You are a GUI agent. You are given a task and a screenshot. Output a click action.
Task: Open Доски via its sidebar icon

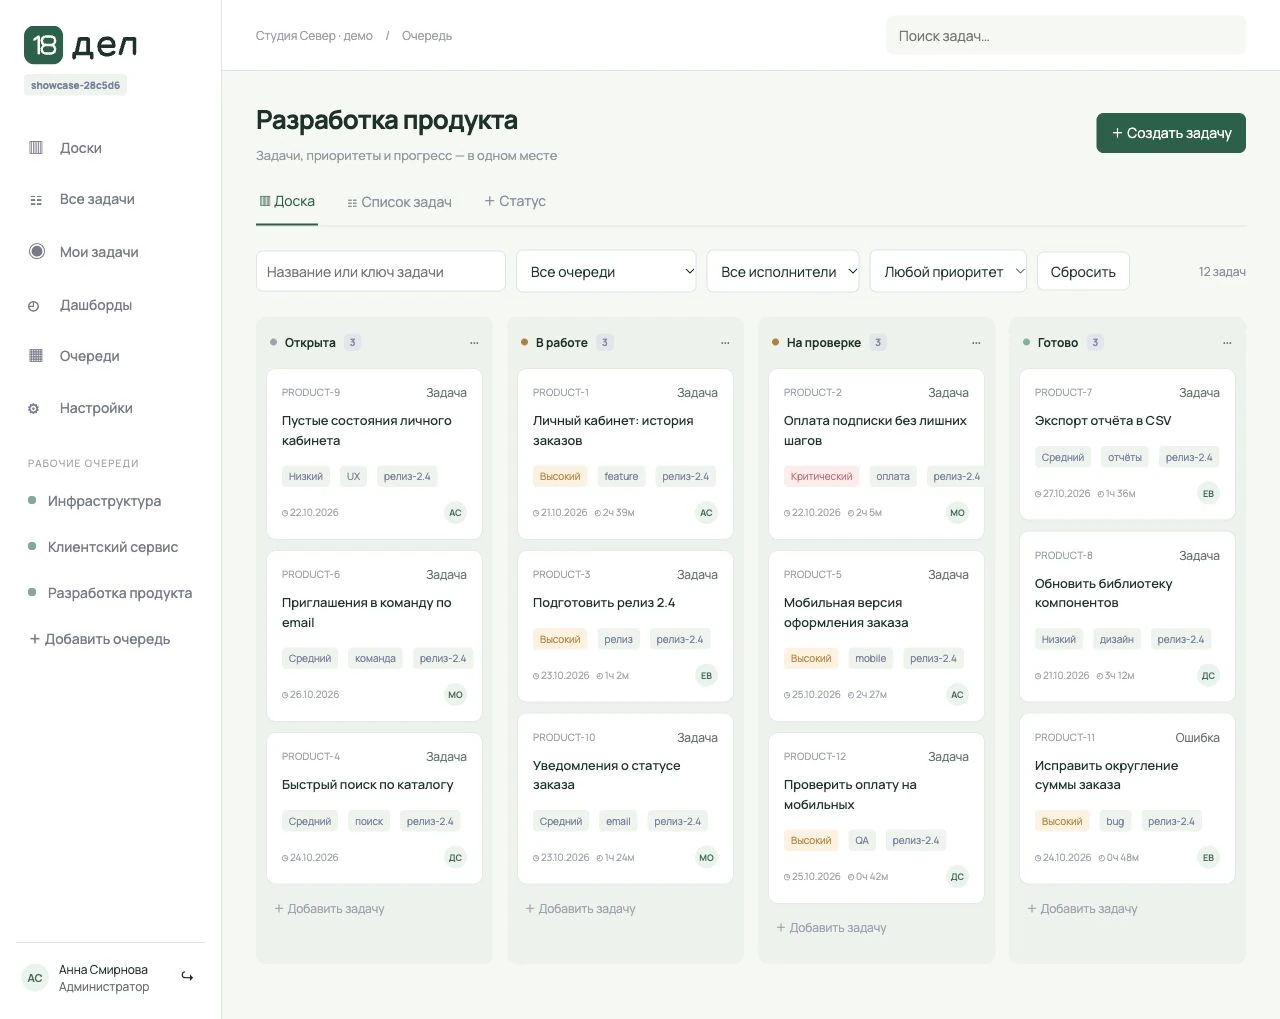coord(36,148)
